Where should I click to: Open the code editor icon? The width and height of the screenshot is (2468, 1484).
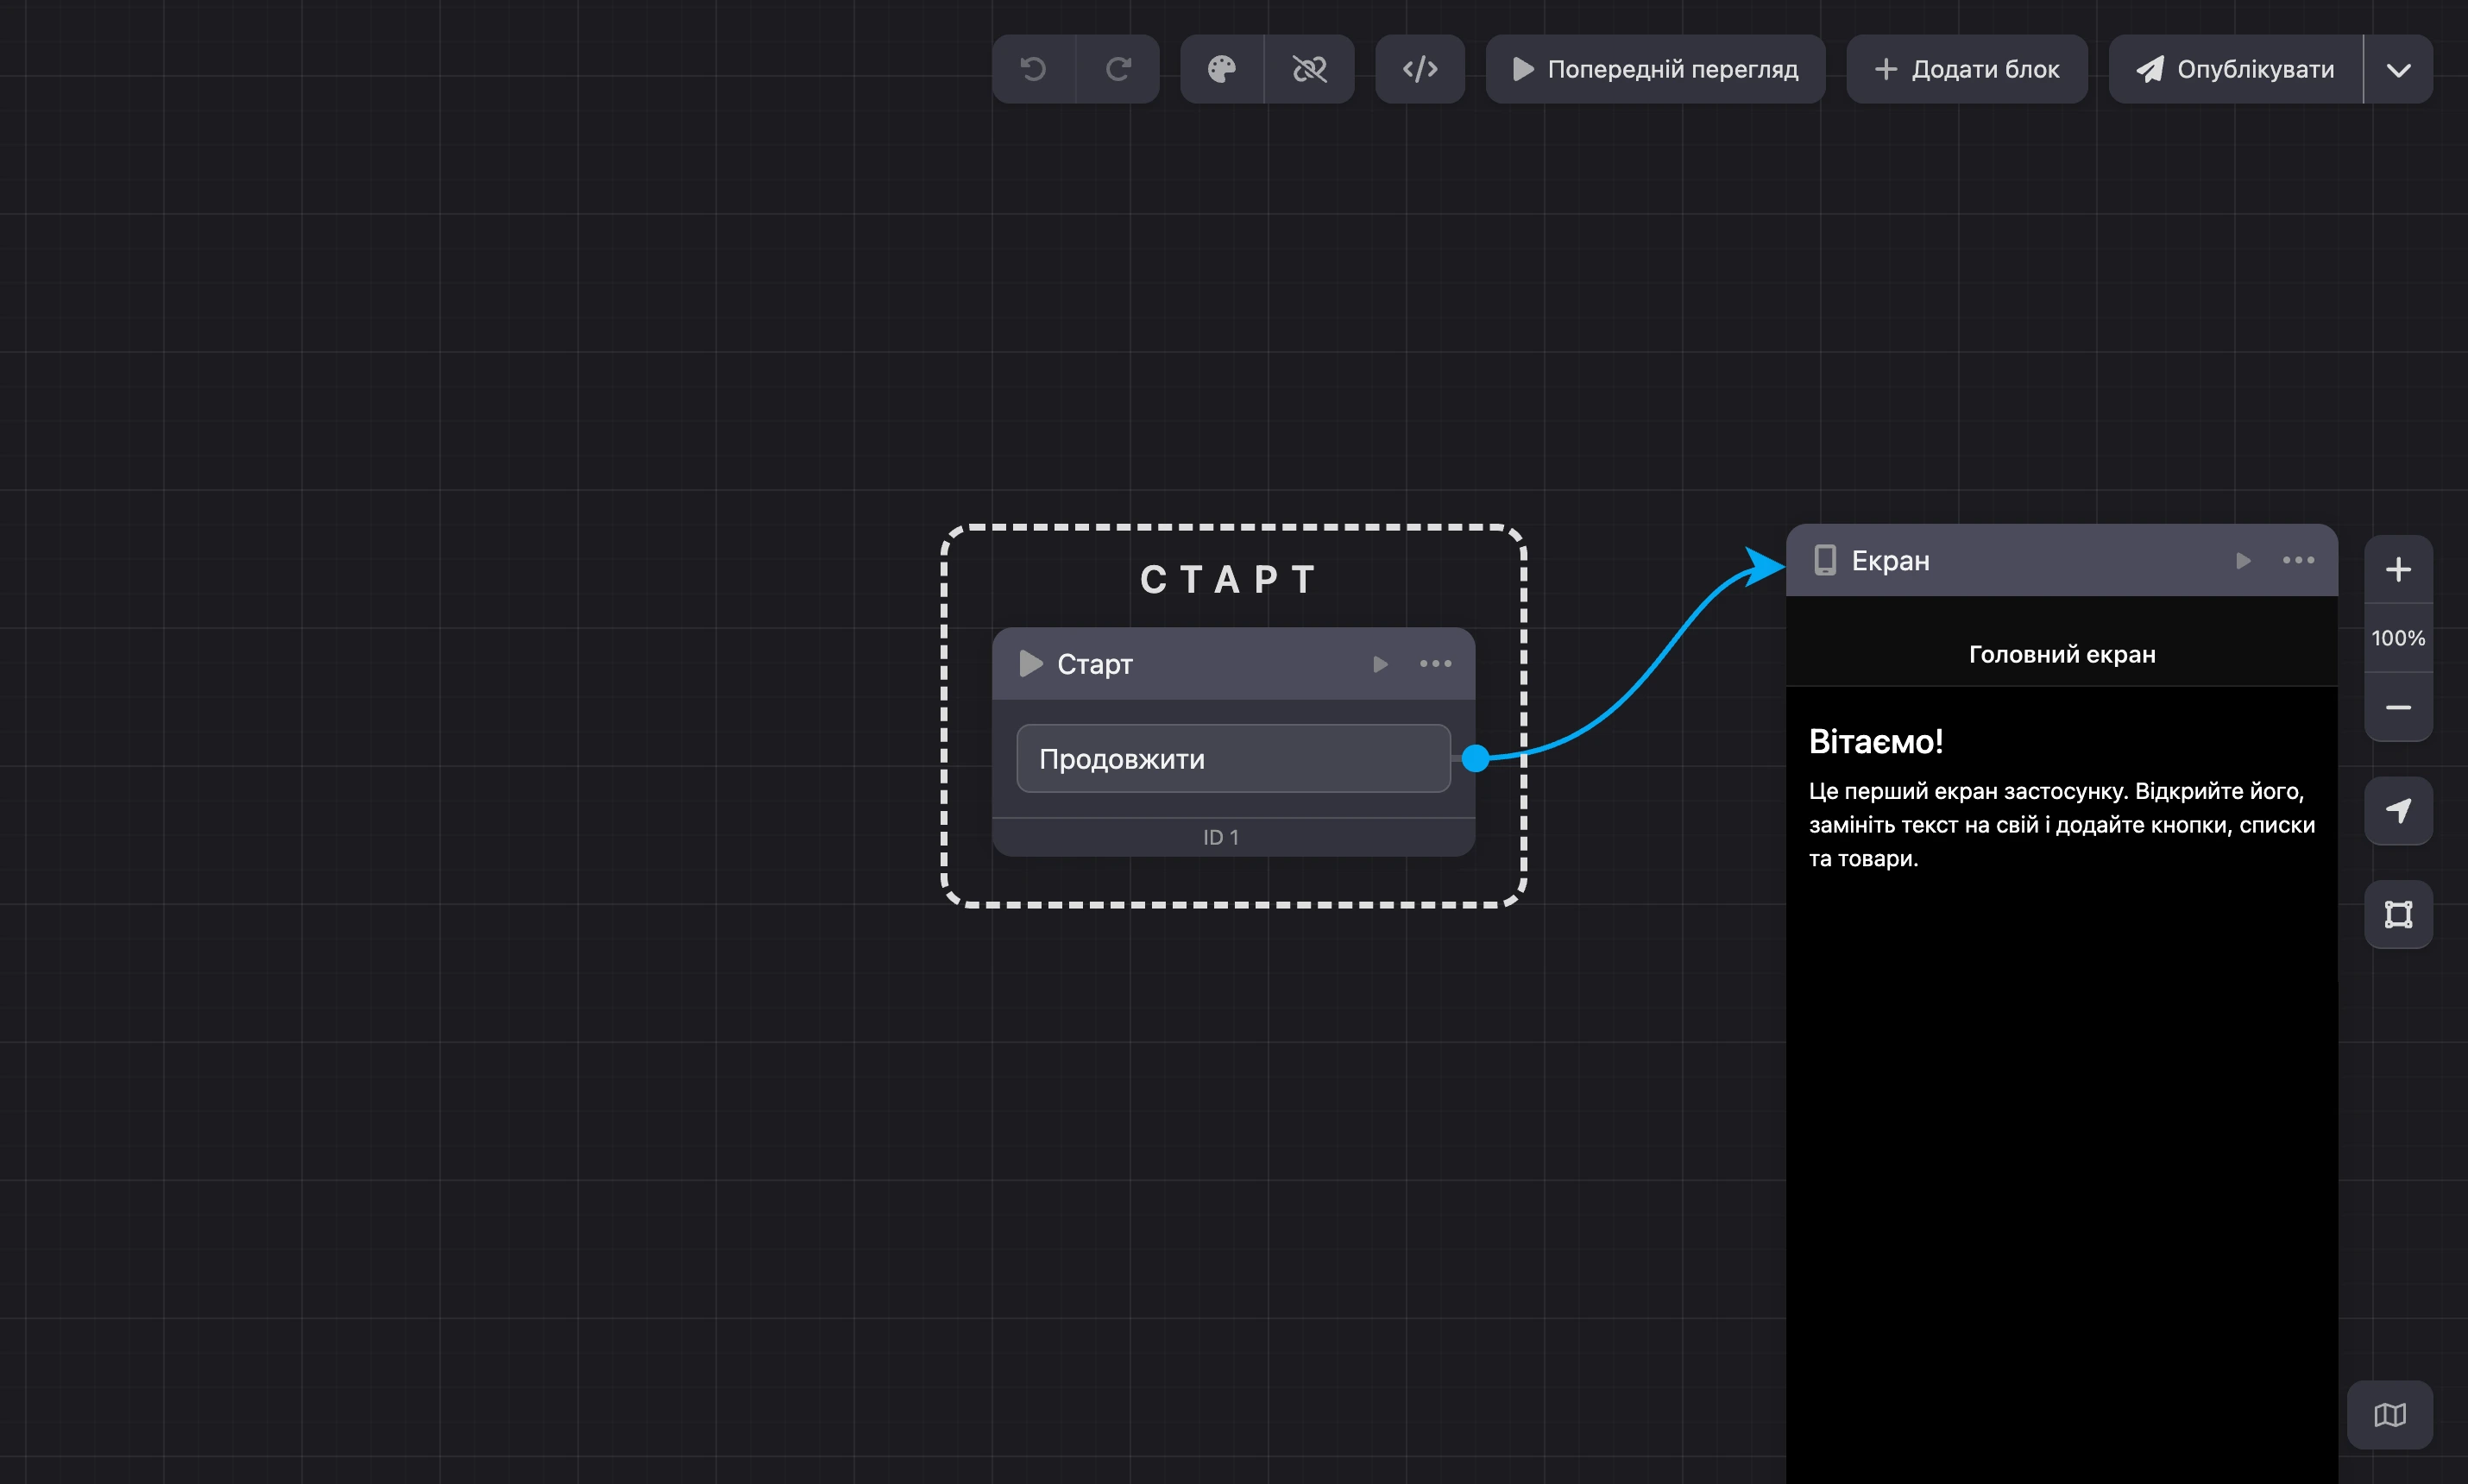pyautogui.click(x=1420, y=69)
